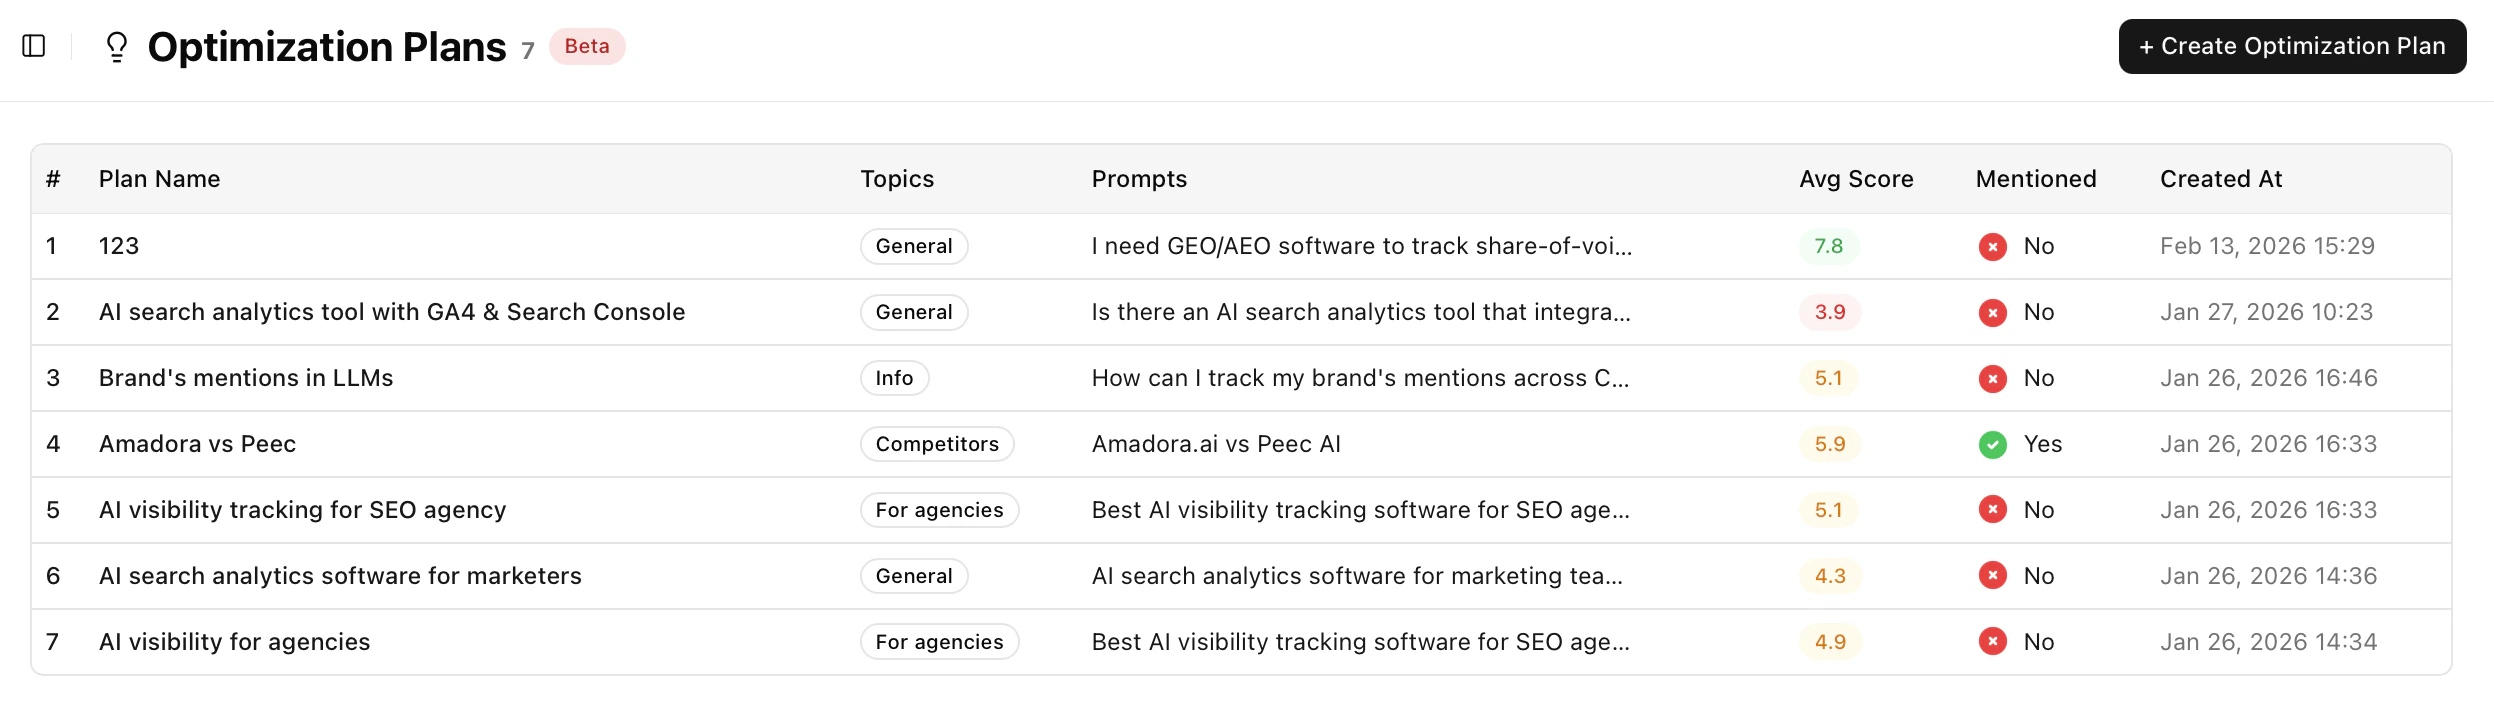Viewport: 2494px width, 710px height.
Task: Open the plan named Brand's mentions in LLMs
Action: point(245,378)
